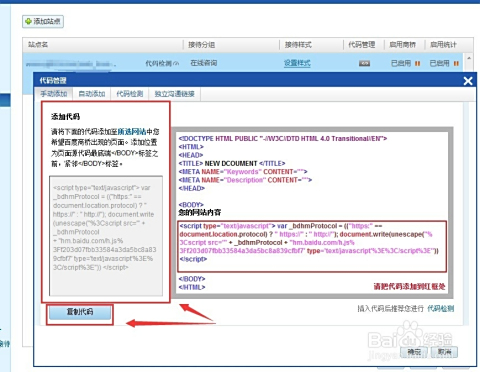Switch to the 自动添加 tab

click(92, 94)
